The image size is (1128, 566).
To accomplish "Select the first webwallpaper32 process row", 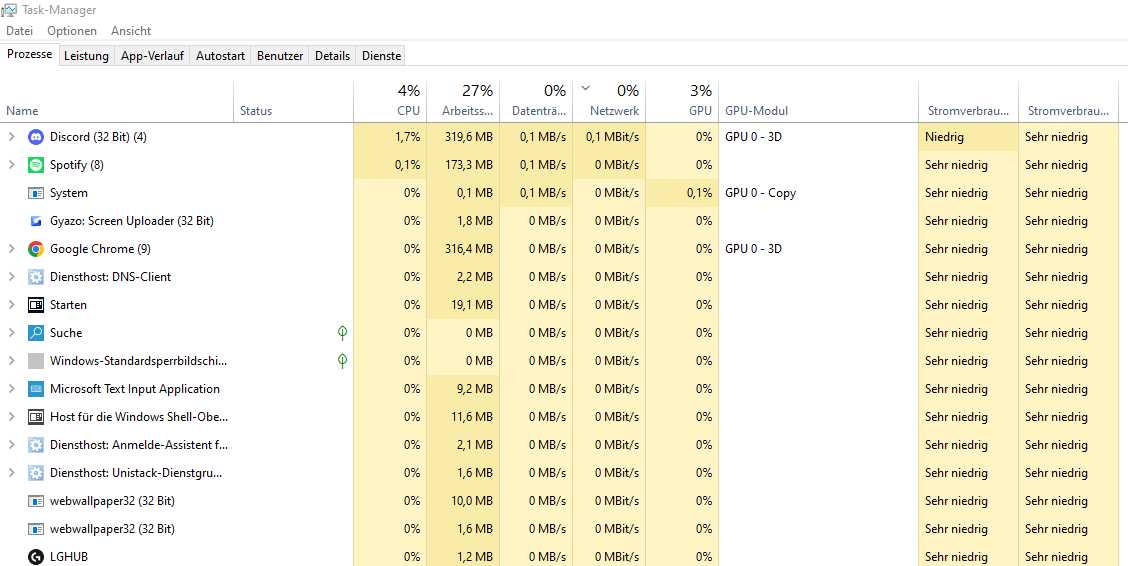I will (564, 501).
